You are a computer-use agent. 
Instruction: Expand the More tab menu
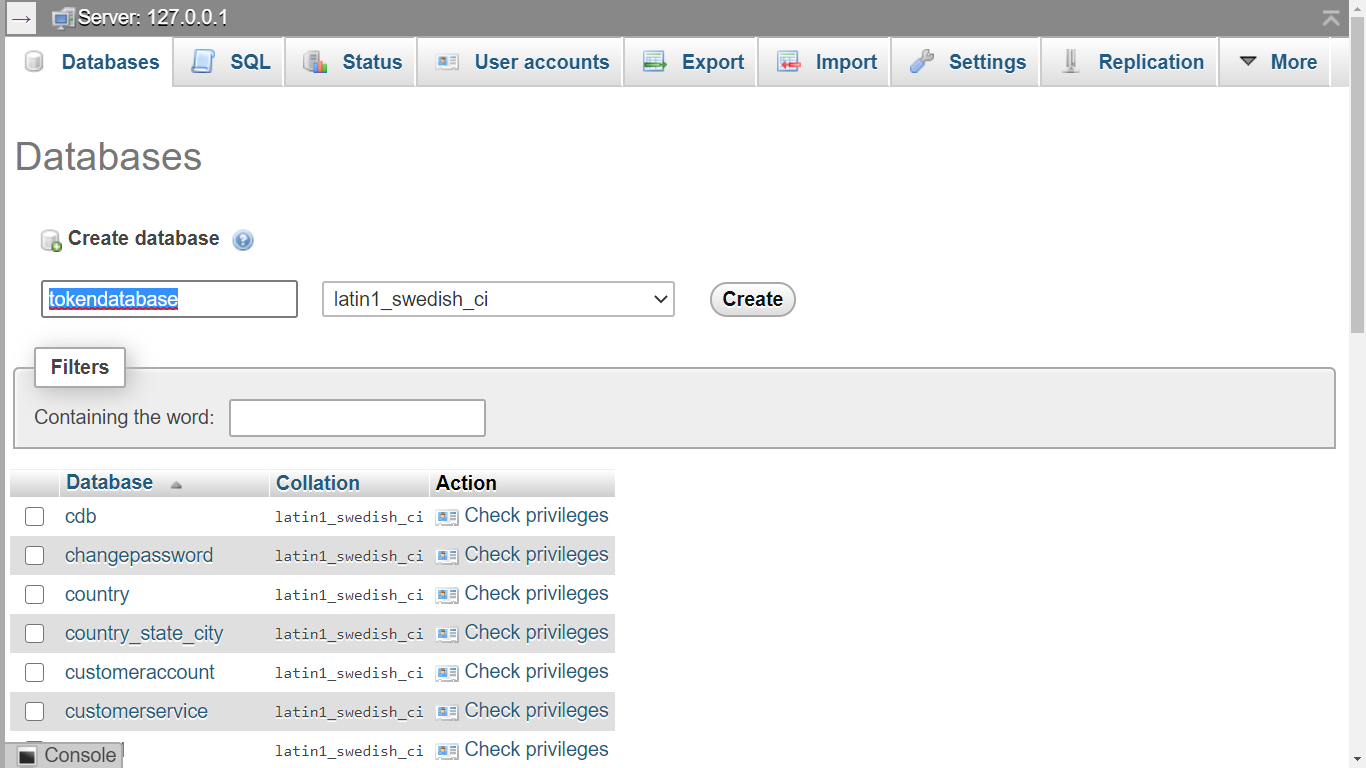click(x=1278, y=62)
